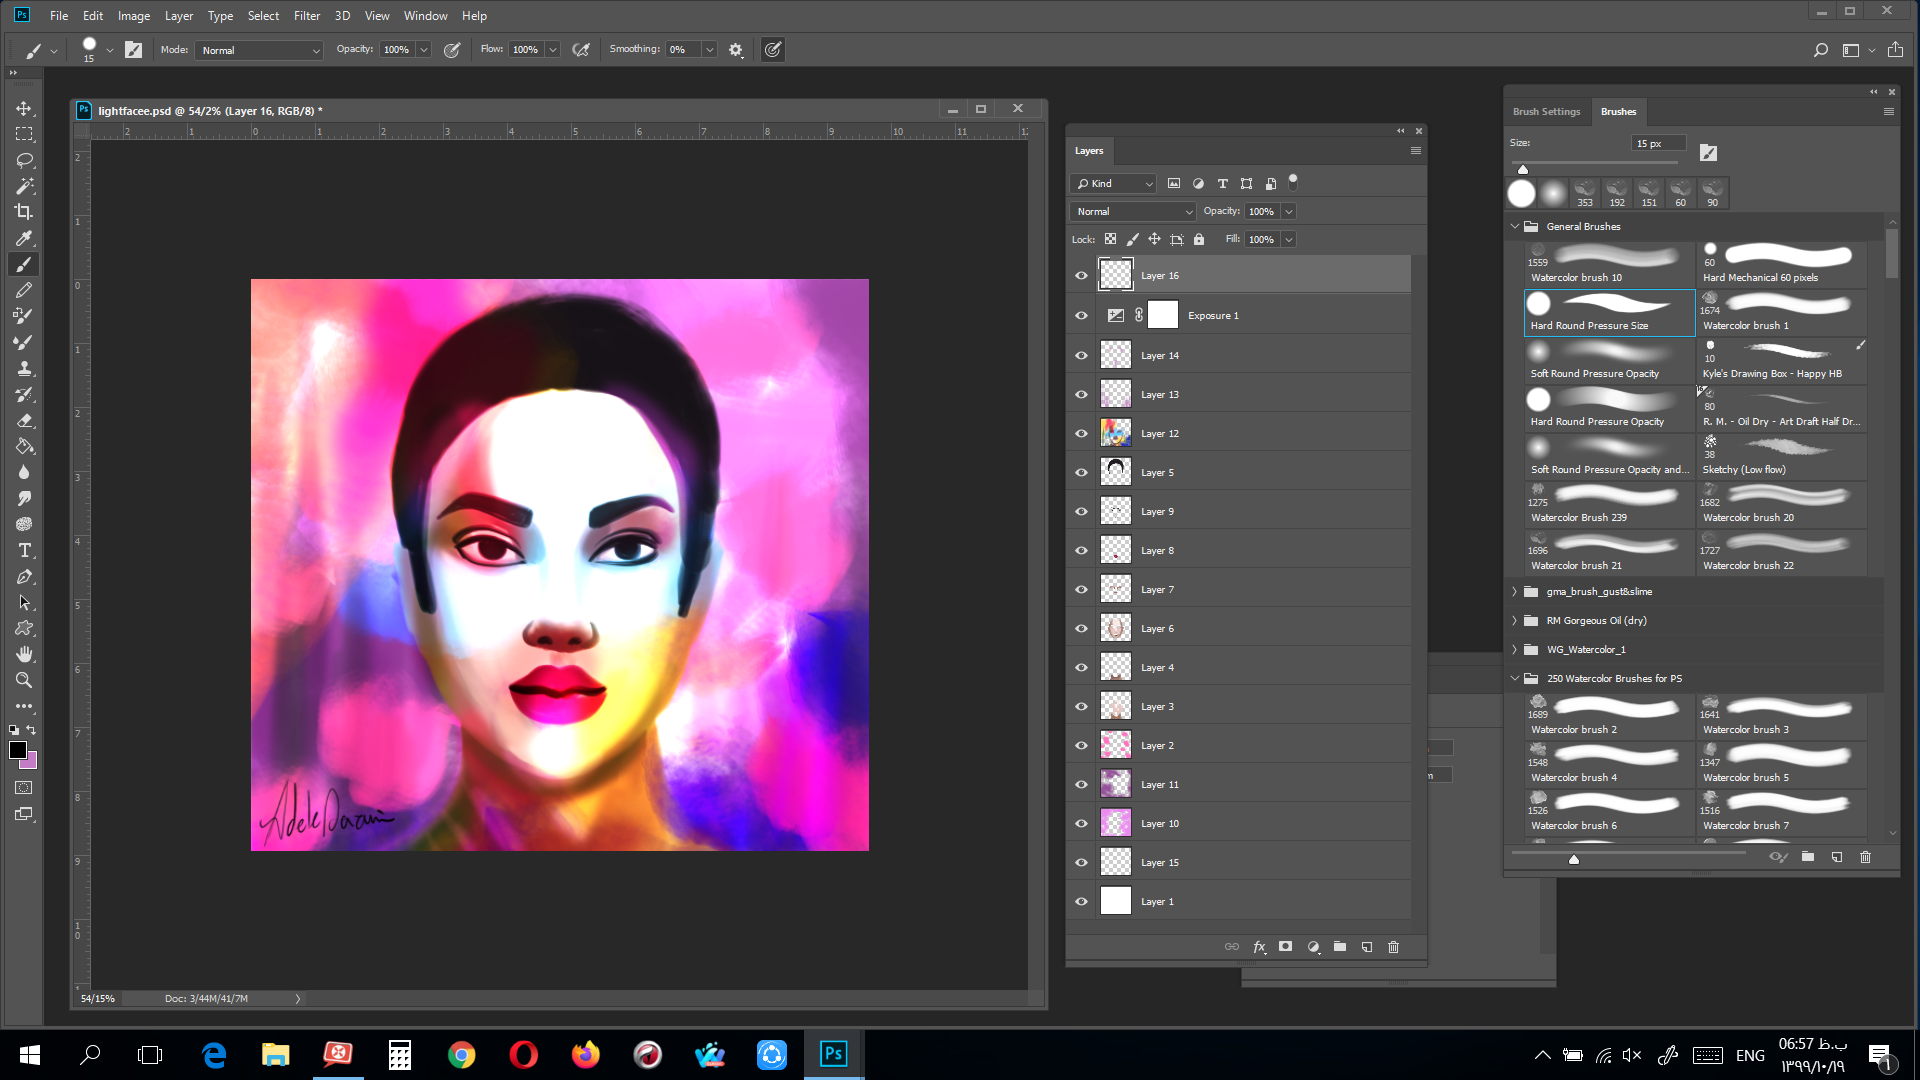The image size is (1920, 1080).
Task: Open the File menu
Action: 59,16
